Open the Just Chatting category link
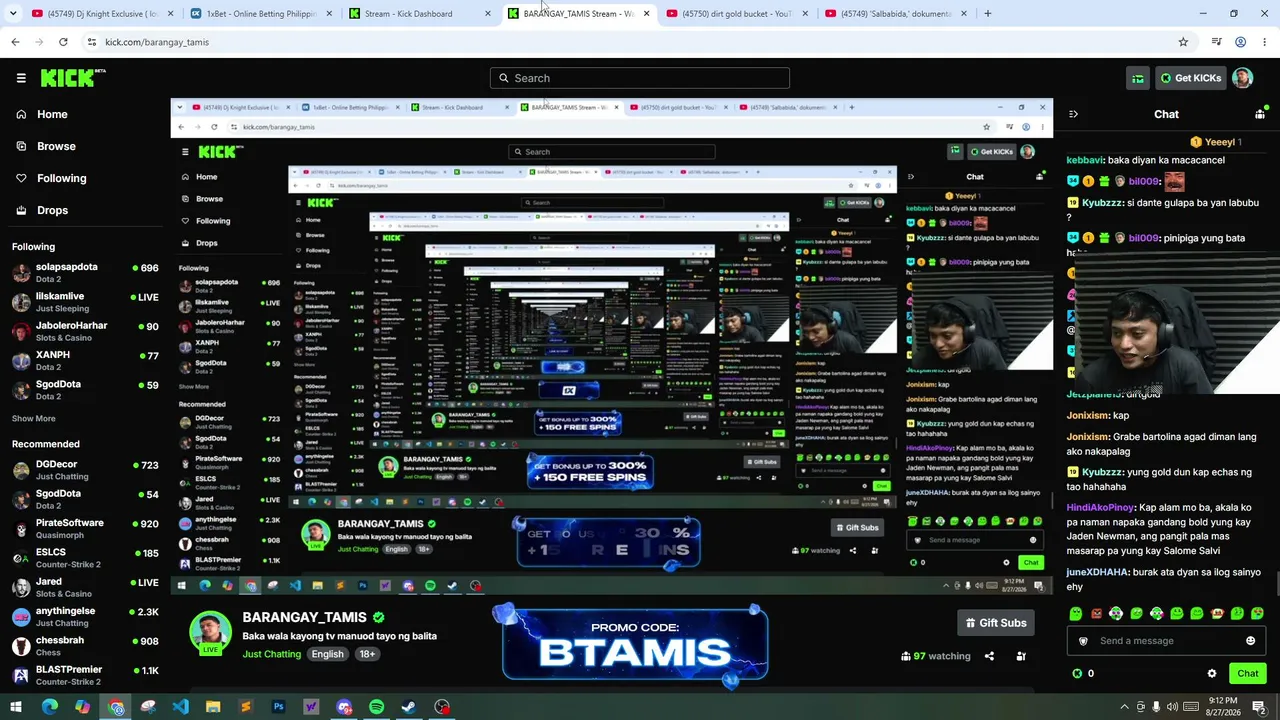 pyautogui.click(x=271, y=654)
